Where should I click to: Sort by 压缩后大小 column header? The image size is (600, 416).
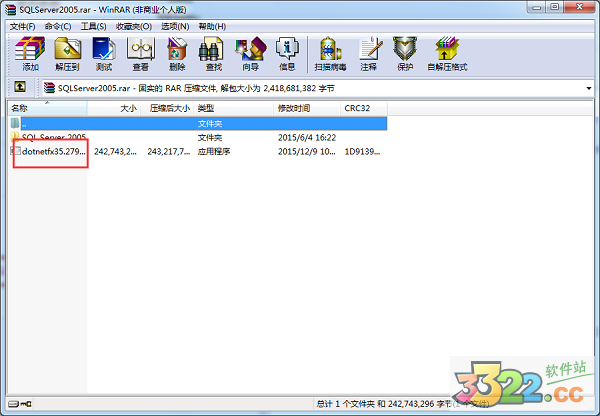[x=167, y=108]
